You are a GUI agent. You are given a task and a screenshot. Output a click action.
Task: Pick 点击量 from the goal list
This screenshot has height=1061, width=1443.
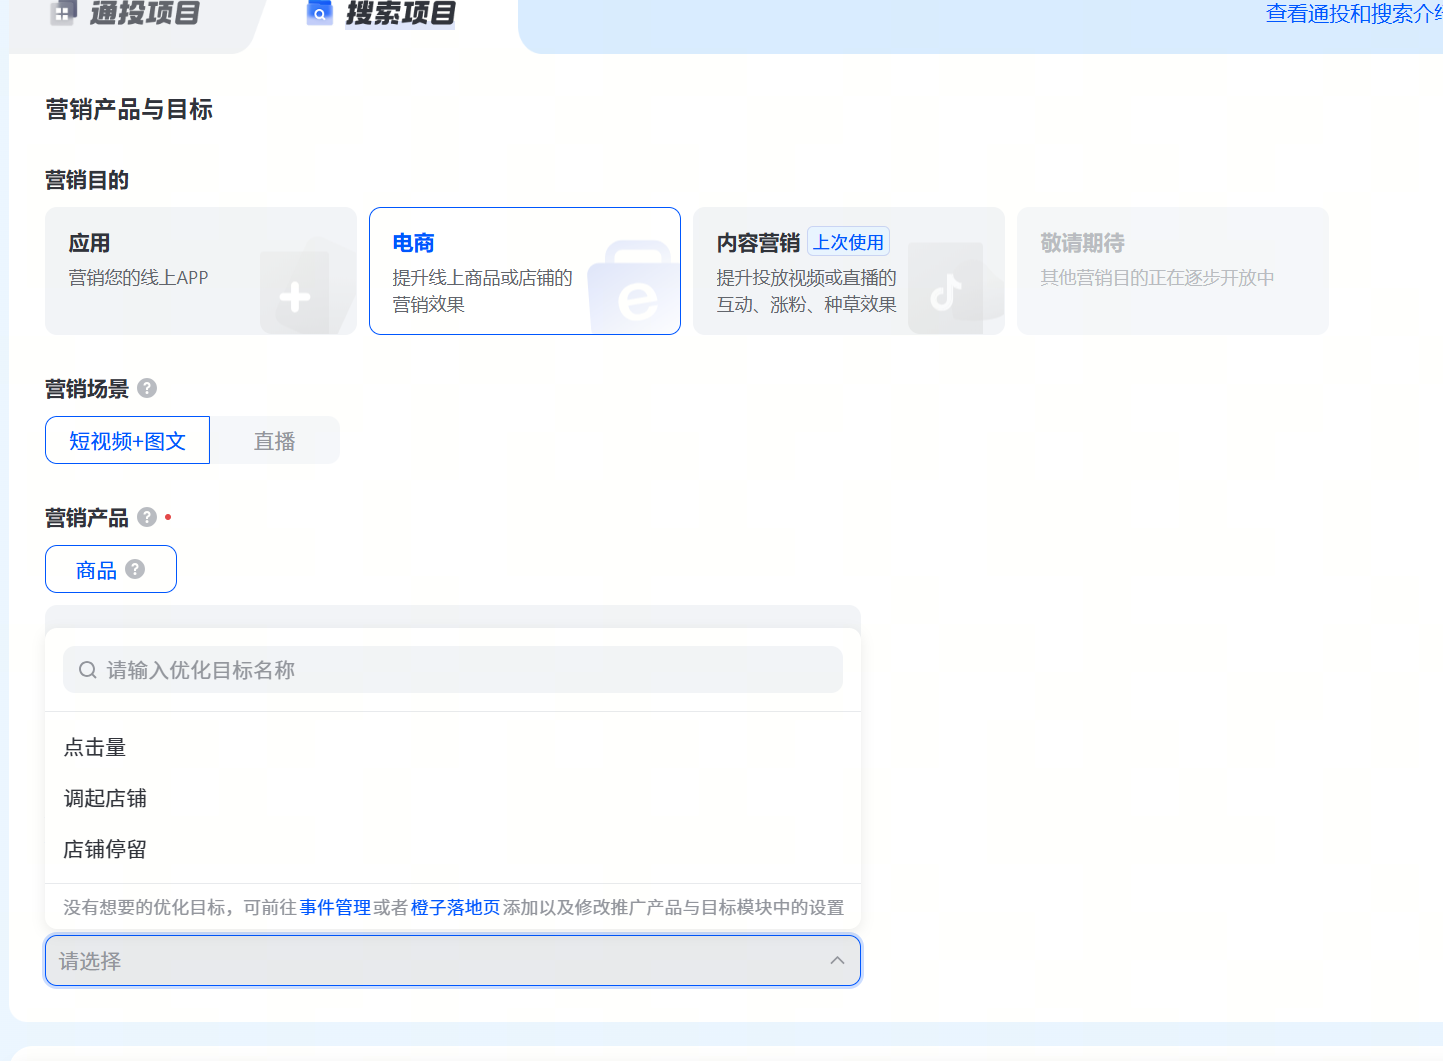[x=453, y=747]
